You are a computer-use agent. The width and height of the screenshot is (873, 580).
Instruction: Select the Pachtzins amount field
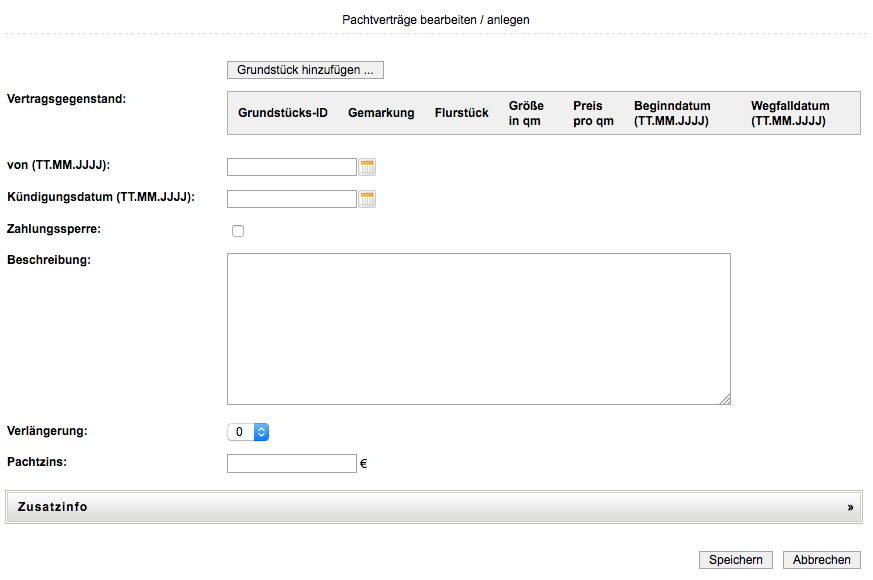coord(291,463)
